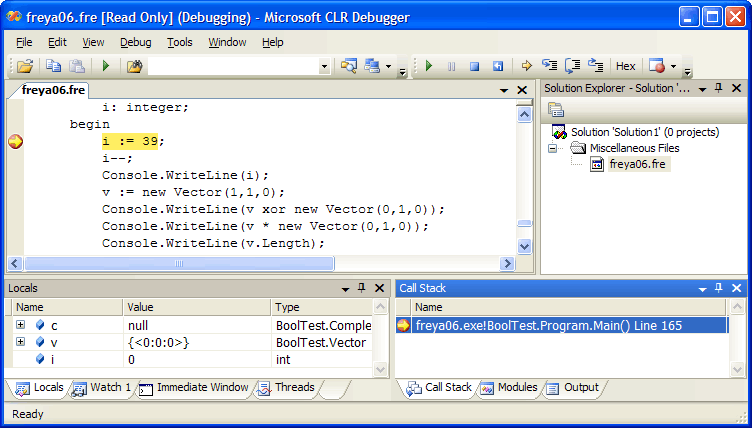Open the other-windows icon dropdown arrow

coord(388,66)
